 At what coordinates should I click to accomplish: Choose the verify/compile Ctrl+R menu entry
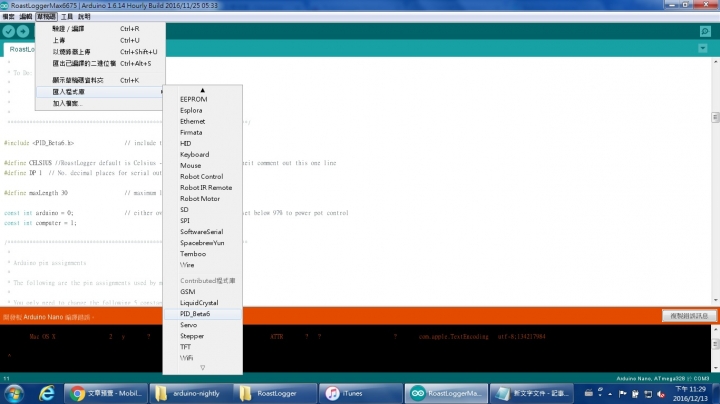point(100,28)
